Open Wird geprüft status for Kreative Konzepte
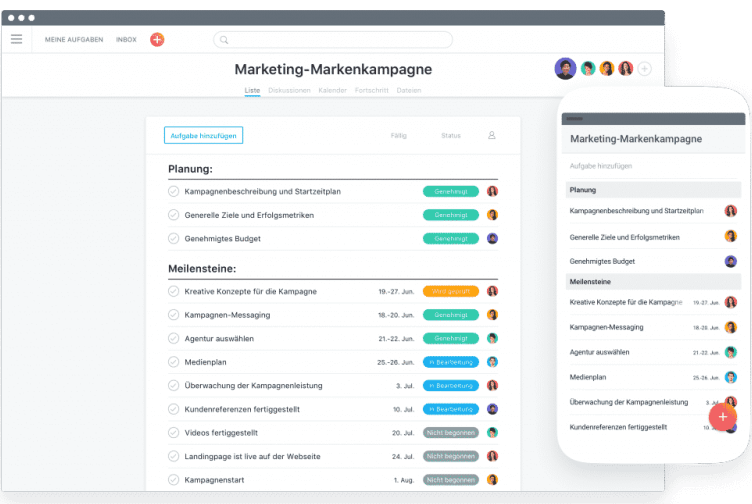This screenshot has height=504, width=752. (451, 291)
